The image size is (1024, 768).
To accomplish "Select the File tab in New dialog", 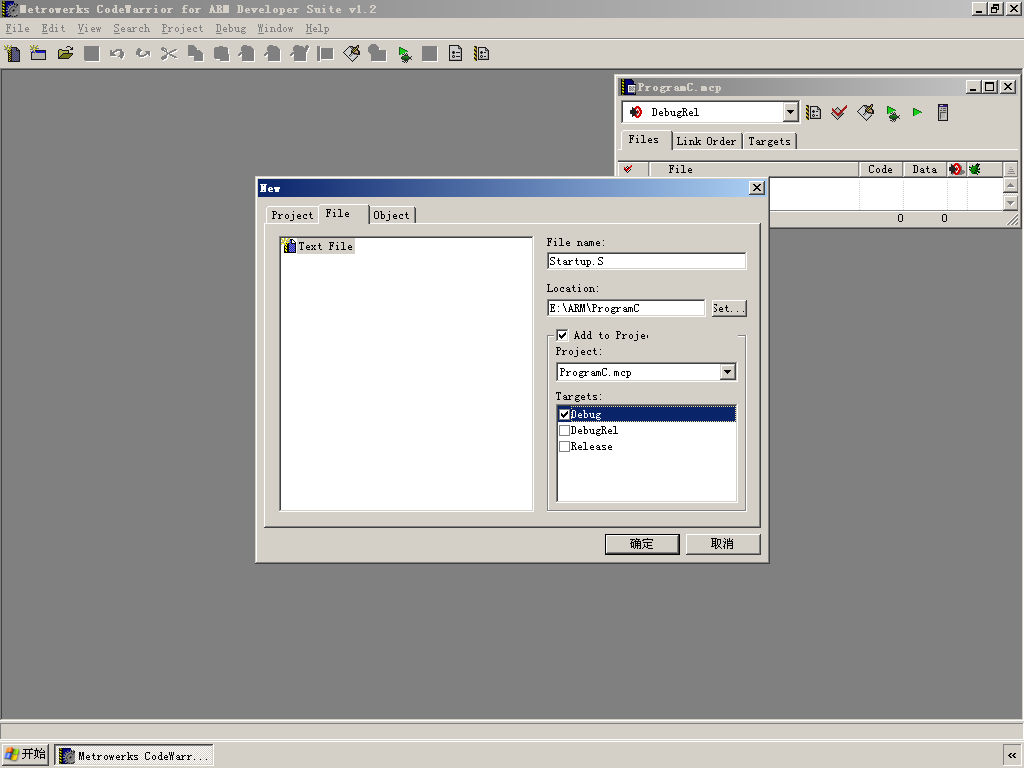I will (343, 214).
